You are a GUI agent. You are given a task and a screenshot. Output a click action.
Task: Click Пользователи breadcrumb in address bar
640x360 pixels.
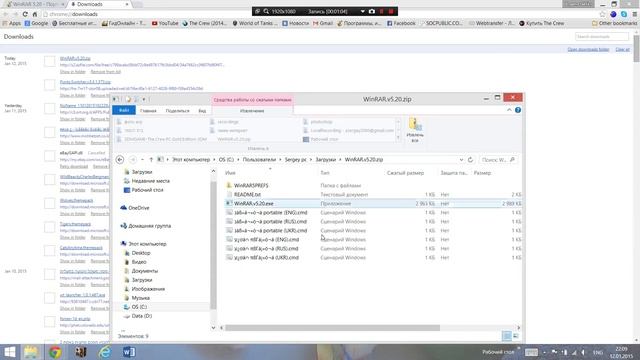click(x=259, y=160)
